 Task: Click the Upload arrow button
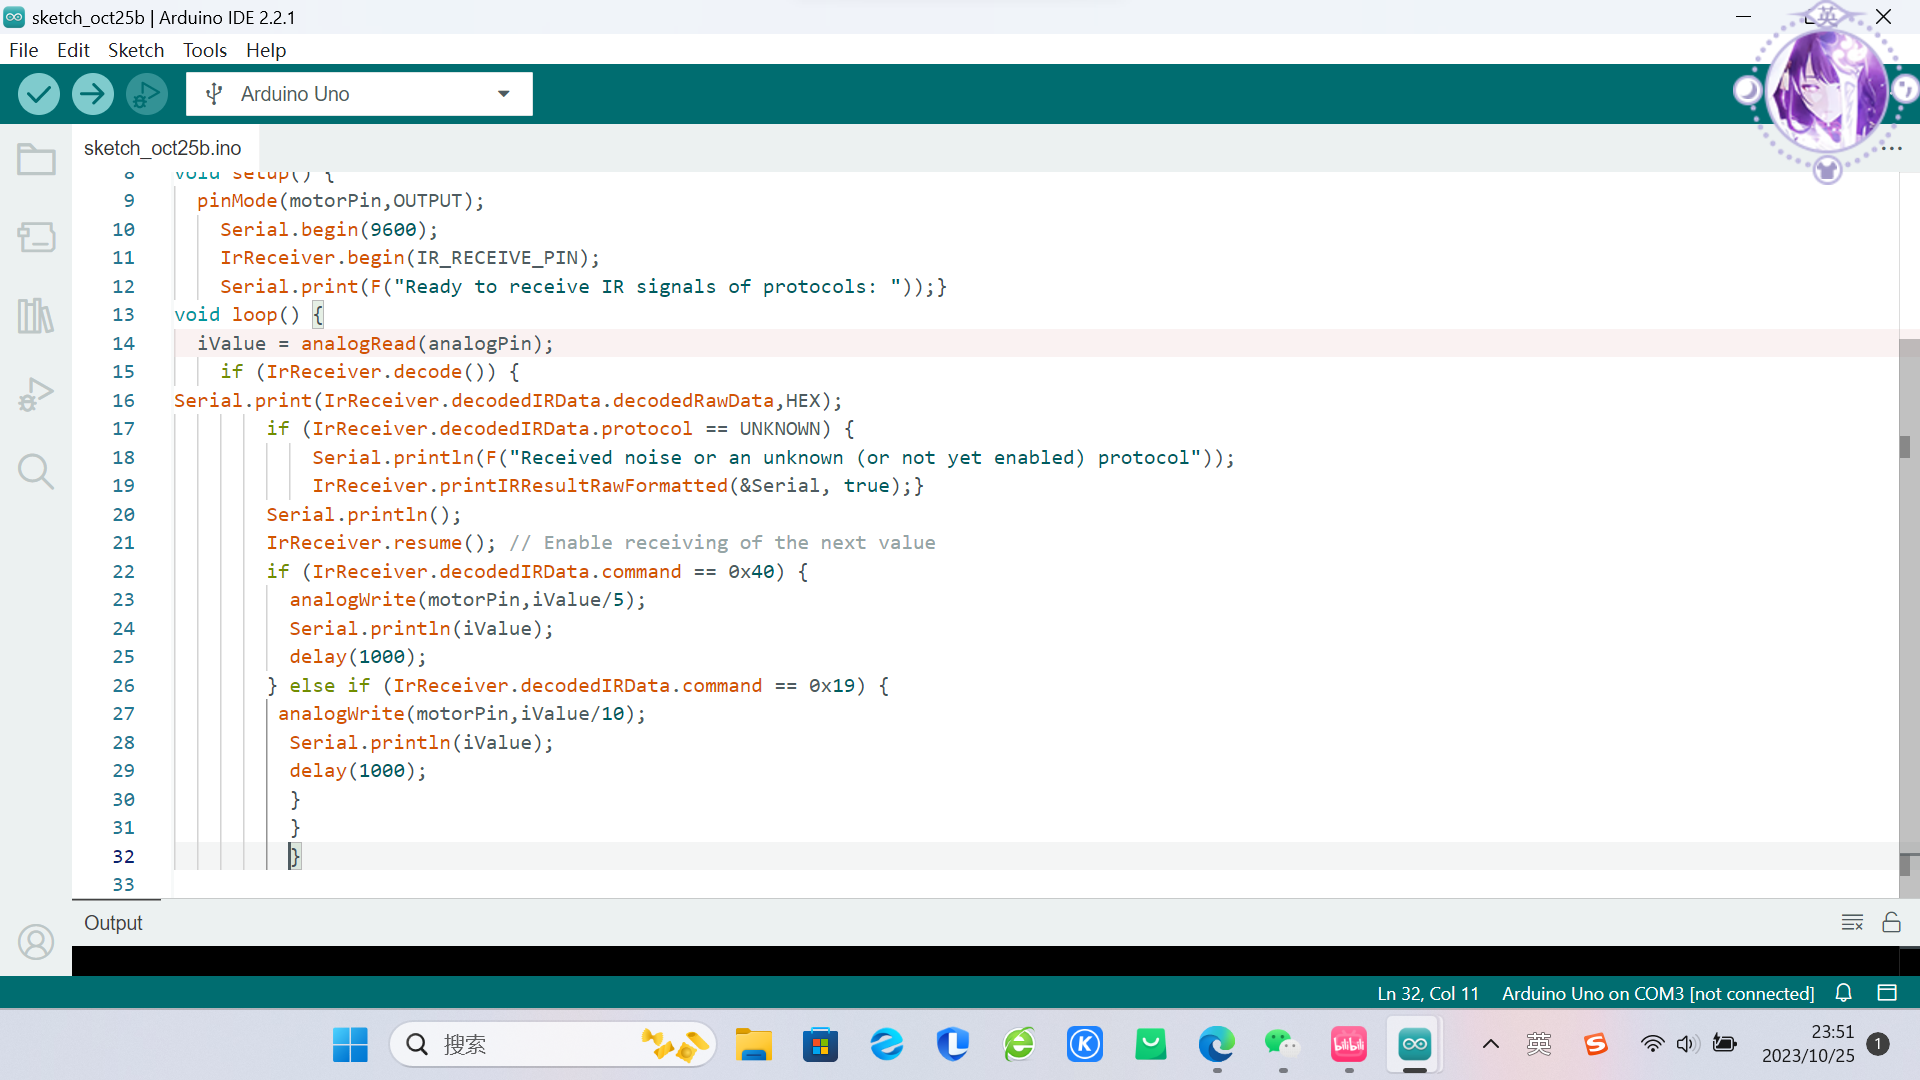click(x=92, y=94)
